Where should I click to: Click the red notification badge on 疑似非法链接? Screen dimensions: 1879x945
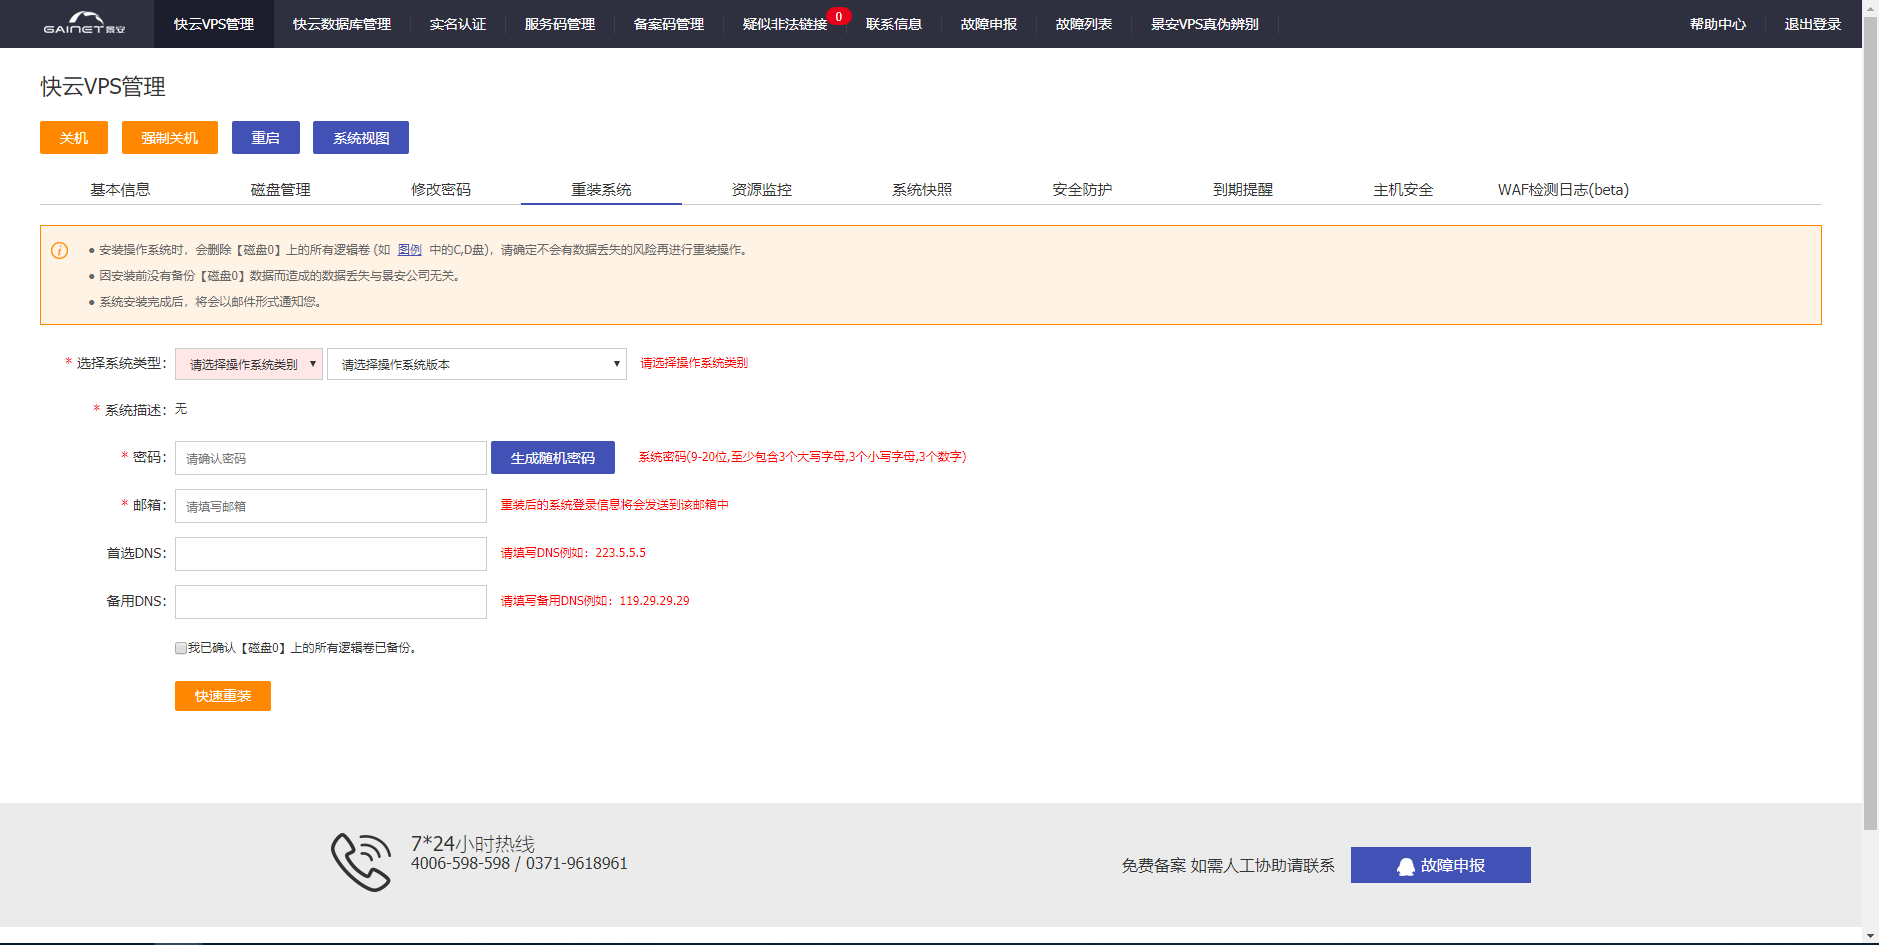click(838, 16)
